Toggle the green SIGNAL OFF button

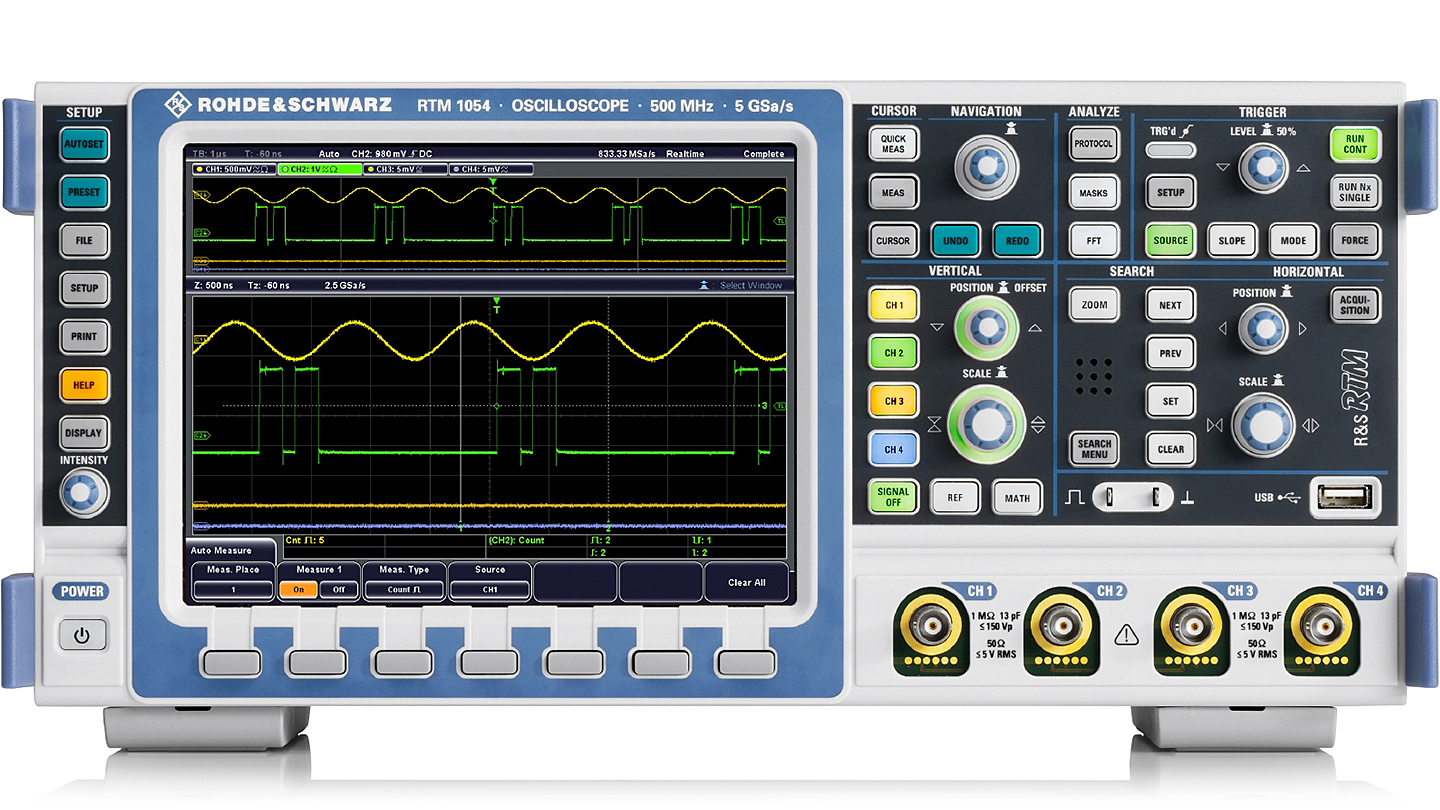[x=892, y=497]
